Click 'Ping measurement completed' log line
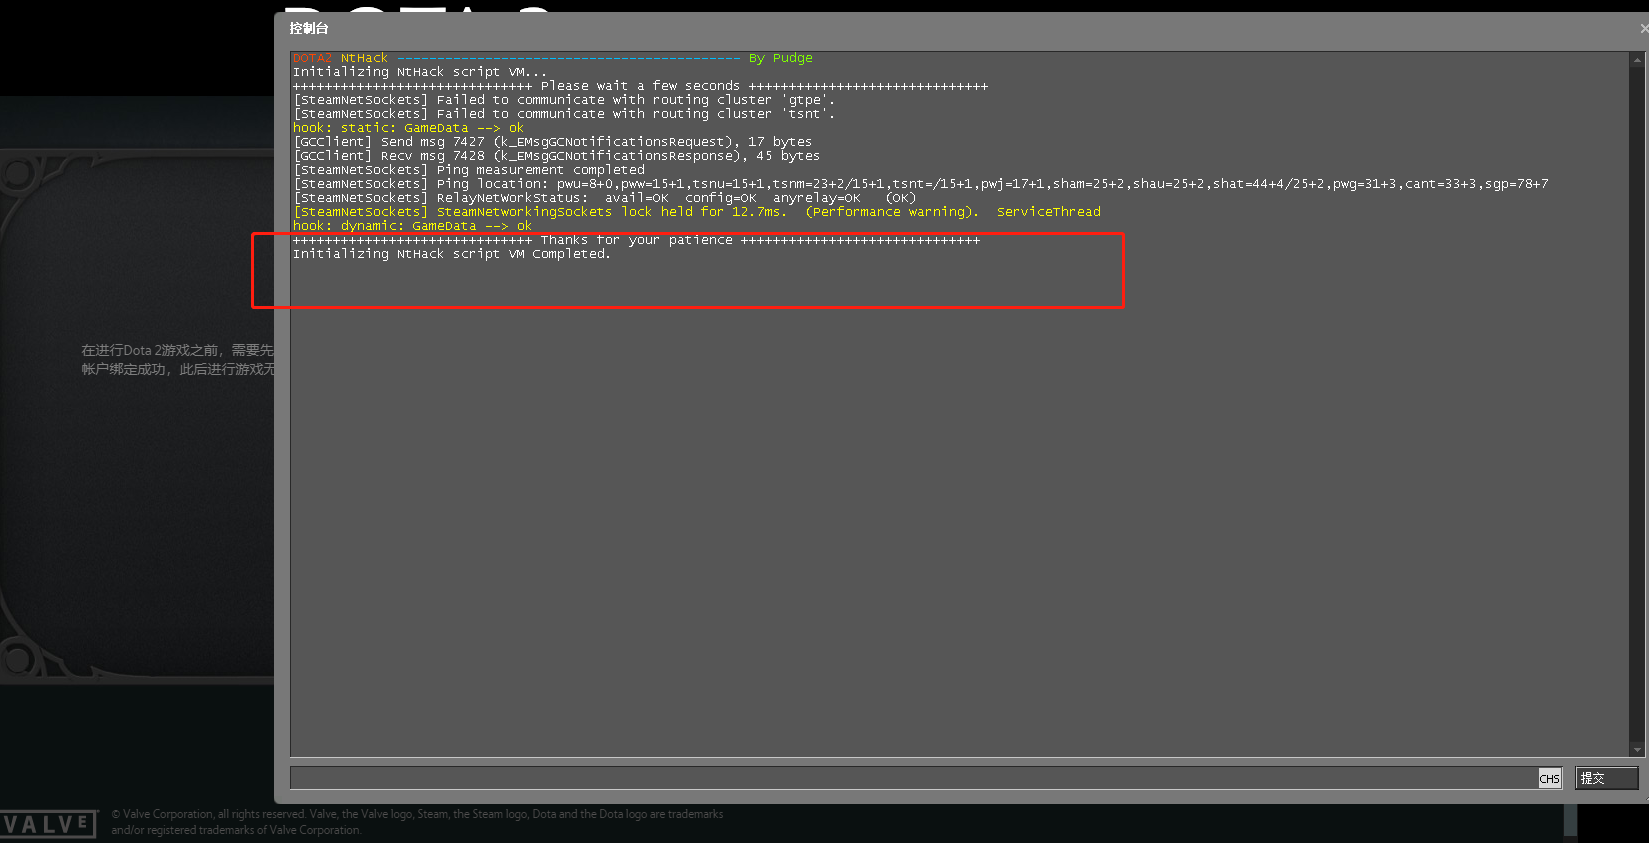The width and height of the screenshot is (1649, 843). [x=469, y=170]
